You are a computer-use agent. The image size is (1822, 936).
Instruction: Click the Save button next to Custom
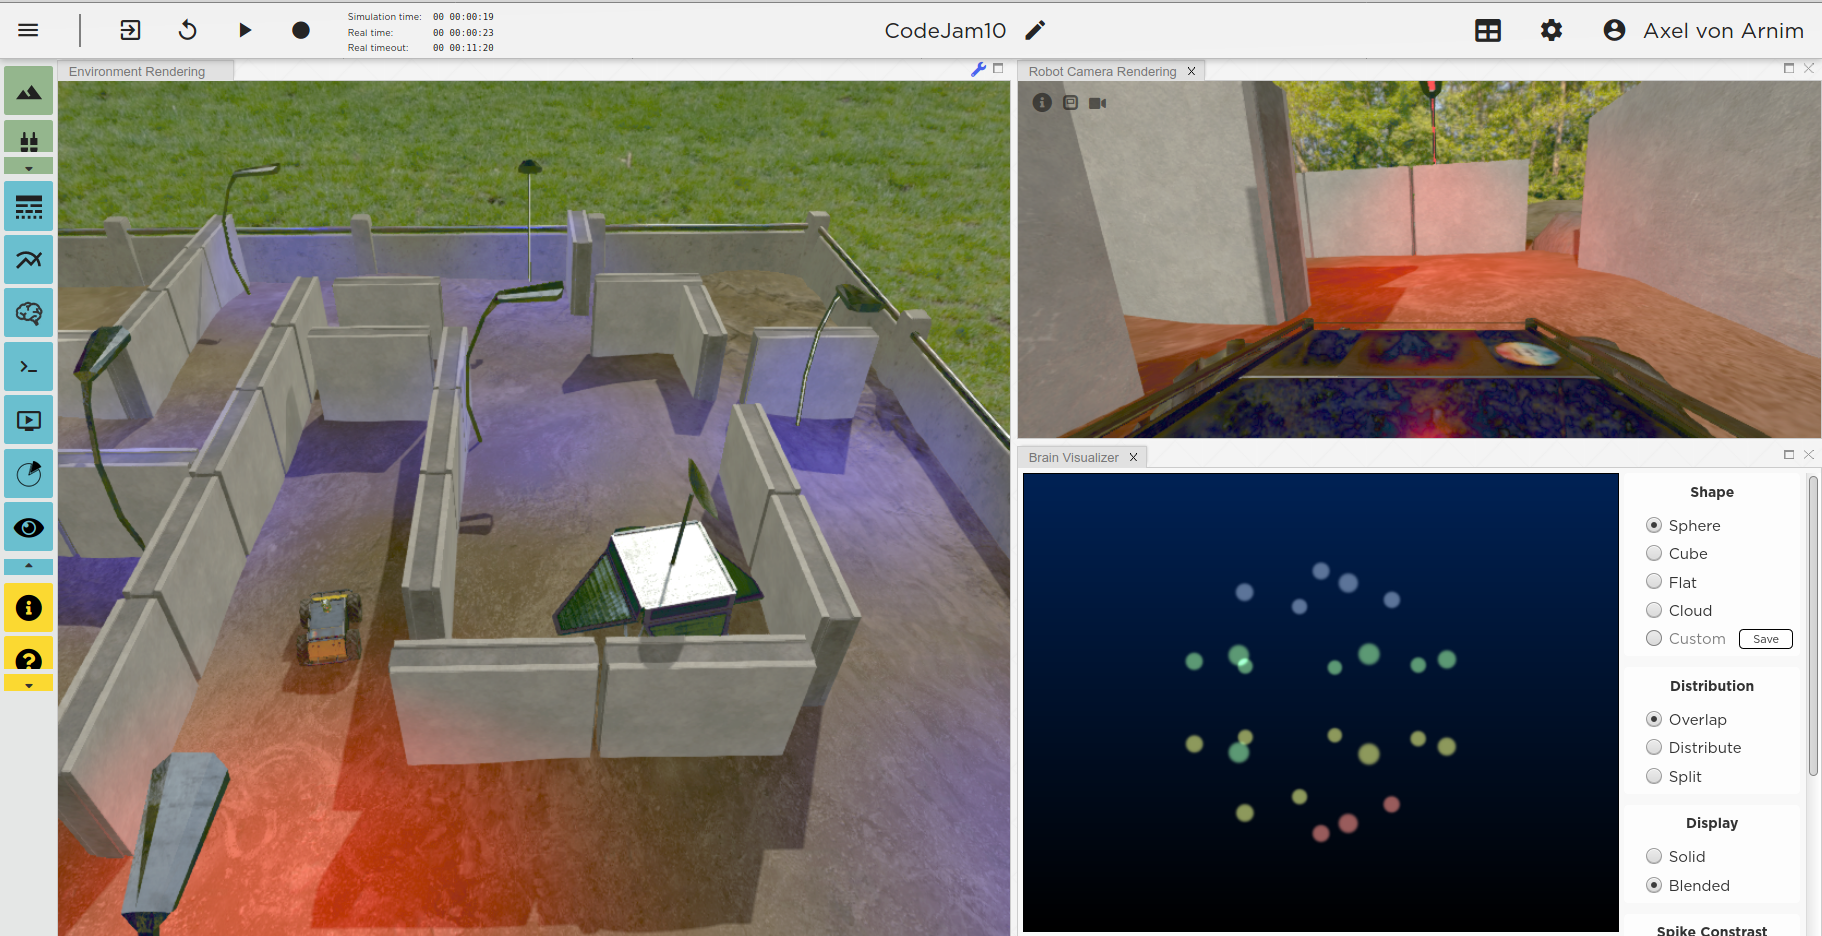point(1765,639)
